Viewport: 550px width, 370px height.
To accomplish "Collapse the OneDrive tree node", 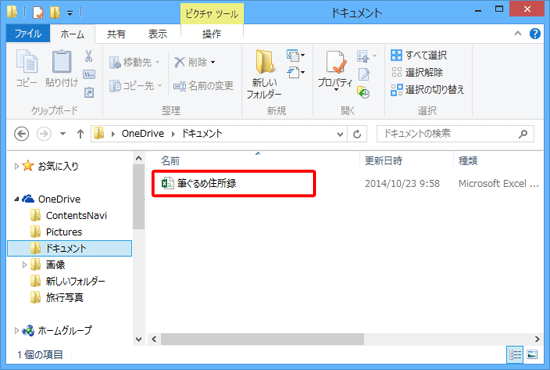I will [16, 199].
